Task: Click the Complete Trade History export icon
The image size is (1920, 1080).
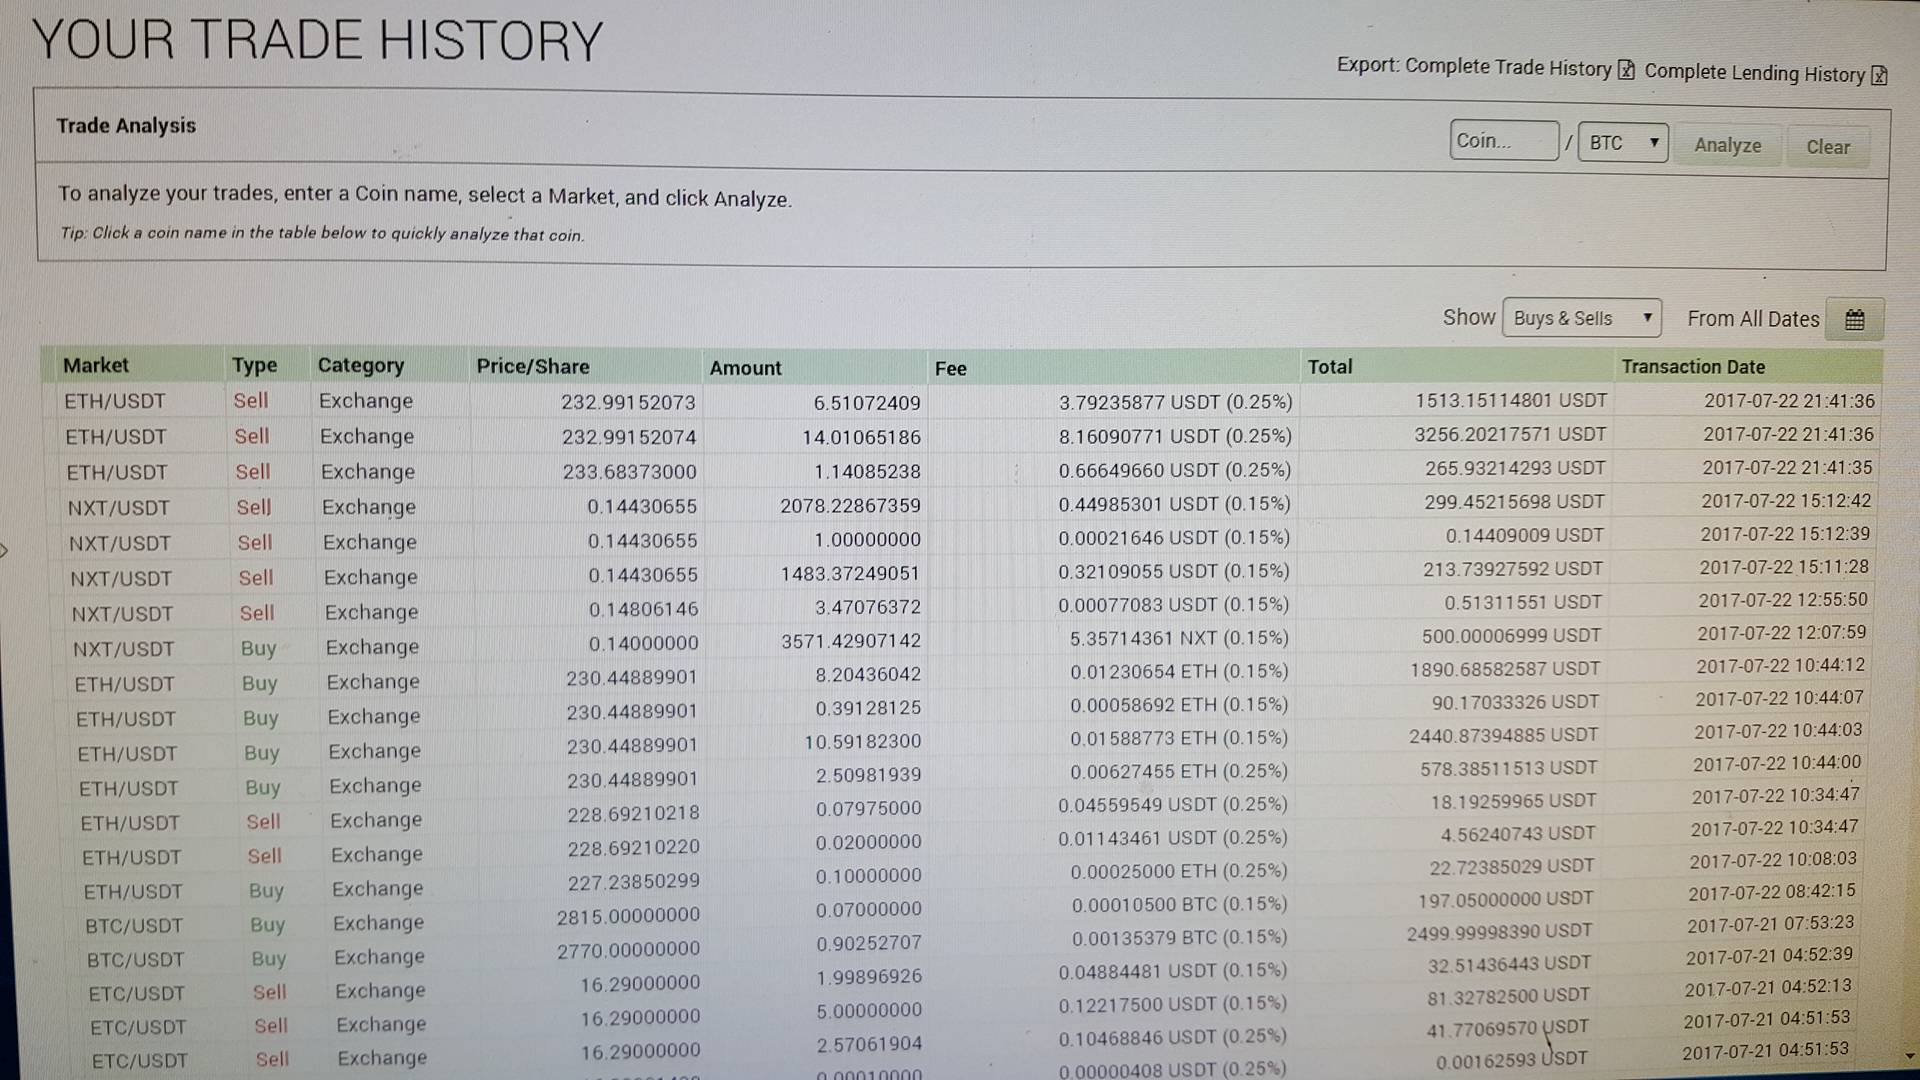Action: [x=1627, y=70]
